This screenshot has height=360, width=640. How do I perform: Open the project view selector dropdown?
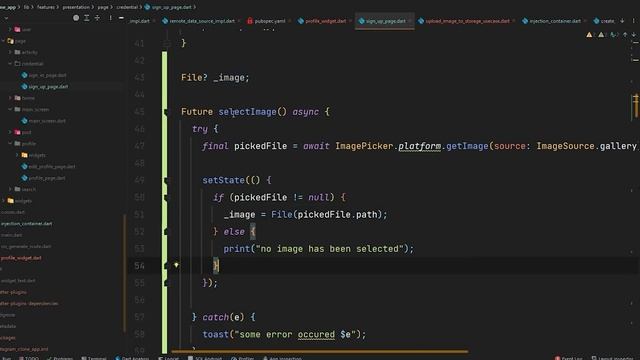point(6,18)
